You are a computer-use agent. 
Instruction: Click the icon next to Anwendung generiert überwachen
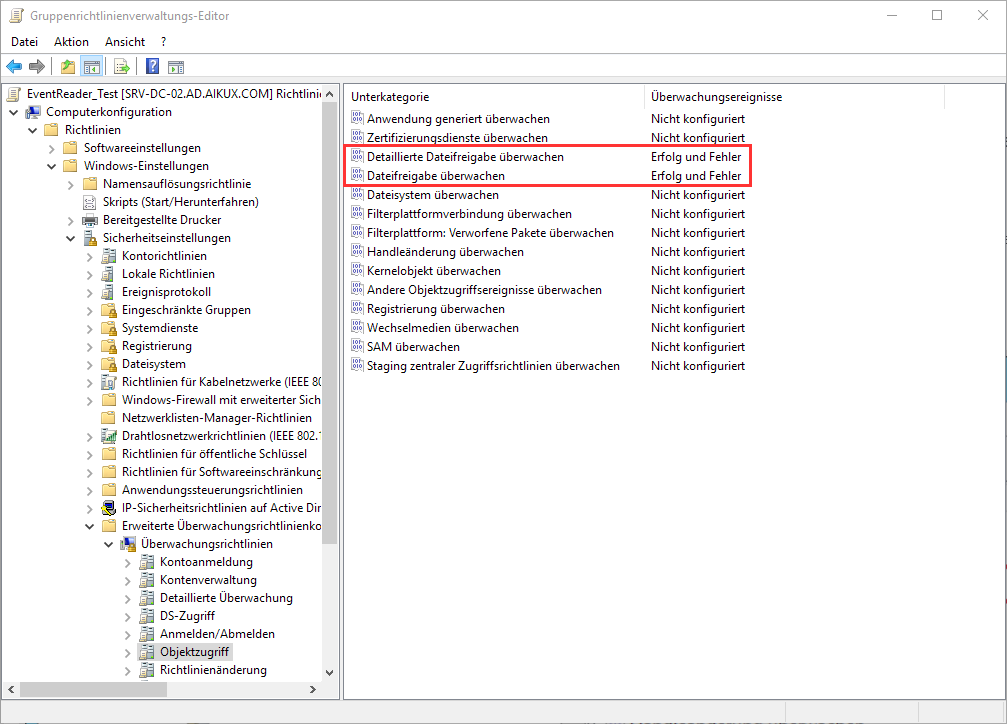tap(358, 118)
